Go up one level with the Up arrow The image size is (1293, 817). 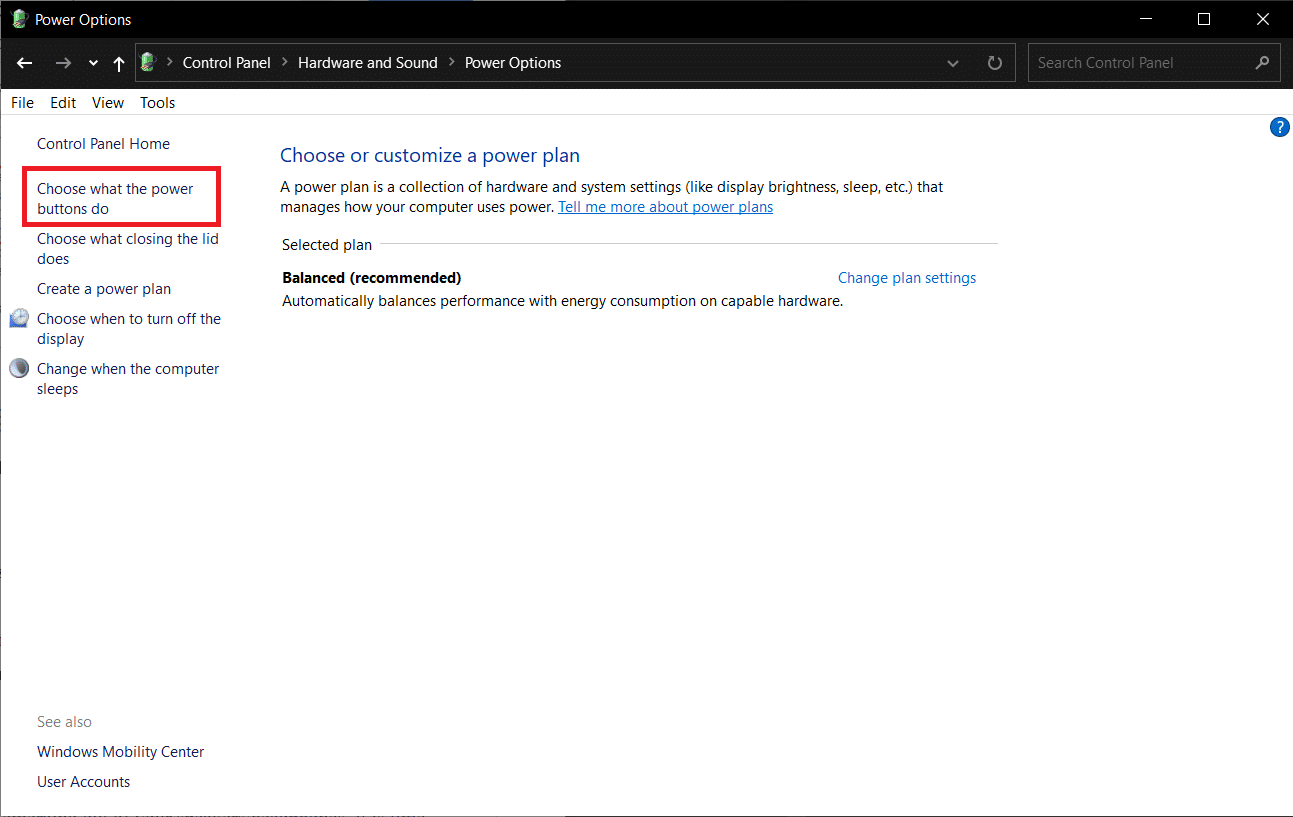pyautogui.click(x=119, y=63)
